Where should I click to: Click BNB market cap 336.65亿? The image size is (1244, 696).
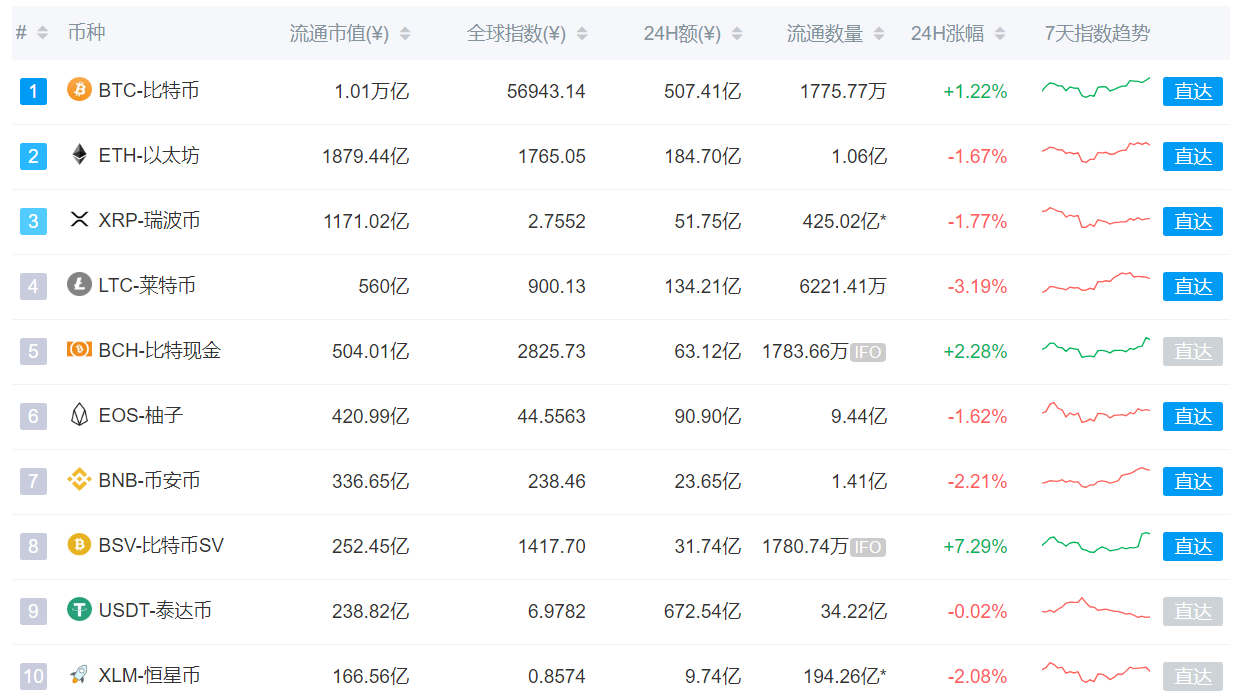[371, 482]
